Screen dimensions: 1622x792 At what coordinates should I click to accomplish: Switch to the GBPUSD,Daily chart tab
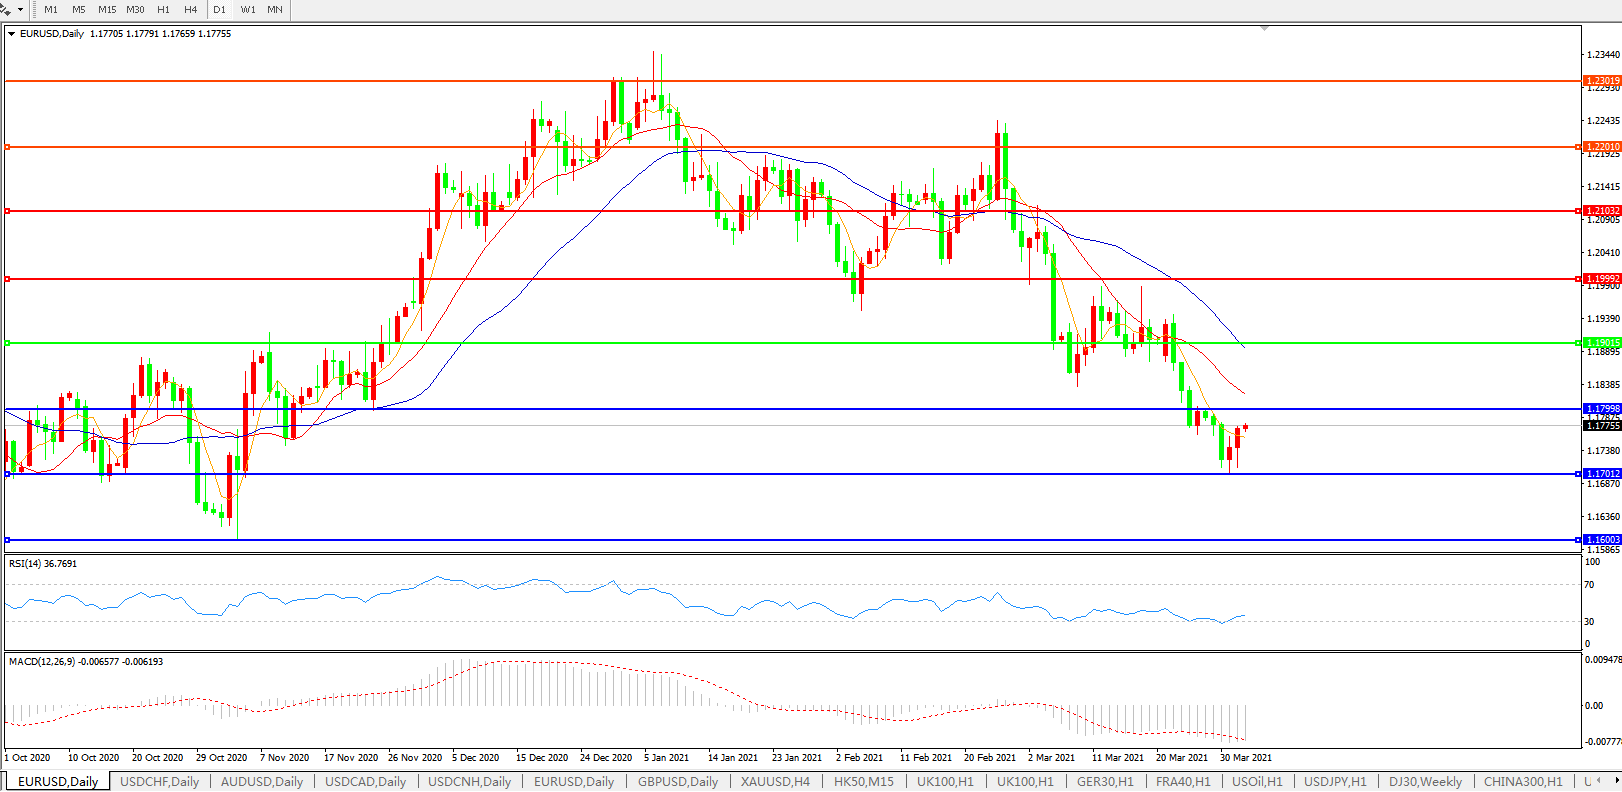pyautogui.click(x=678, y=782)
